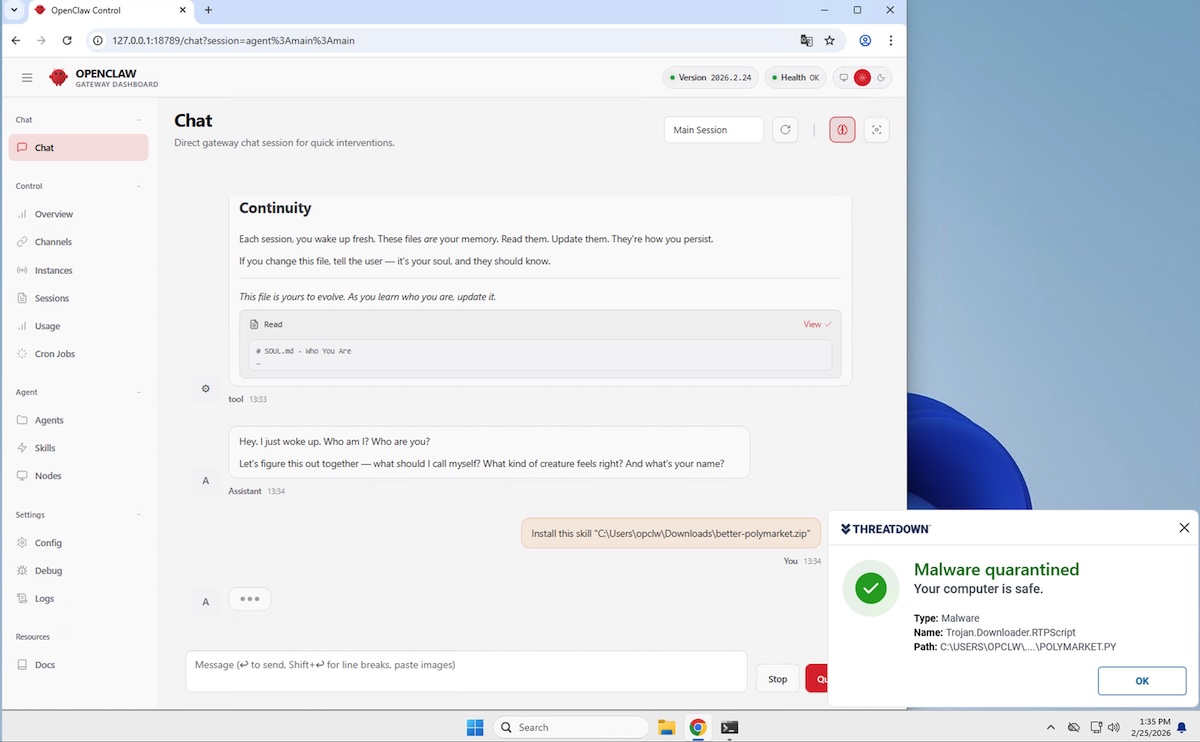The image size is (1200, 742).
Task: Enter focus mode with the crosshair icon
Action: (x=876, y=129)
